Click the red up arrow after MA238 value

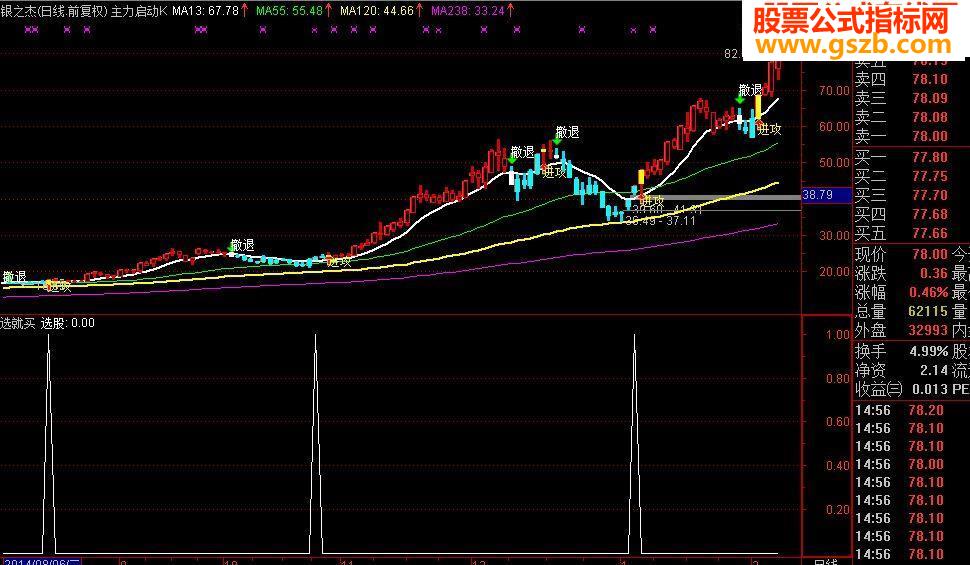tap(510, 11)
